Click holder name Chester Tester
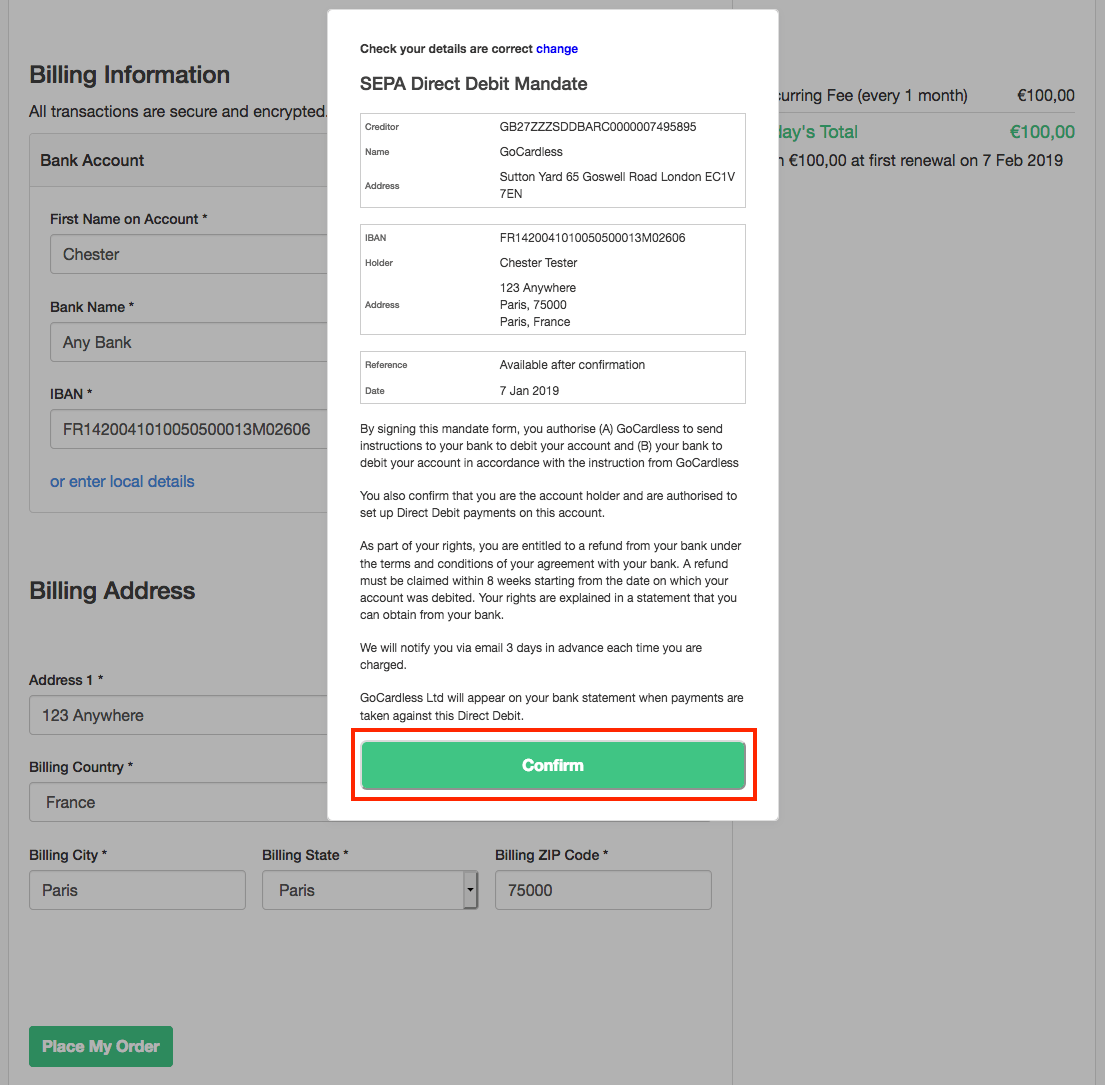 point(538,263)
